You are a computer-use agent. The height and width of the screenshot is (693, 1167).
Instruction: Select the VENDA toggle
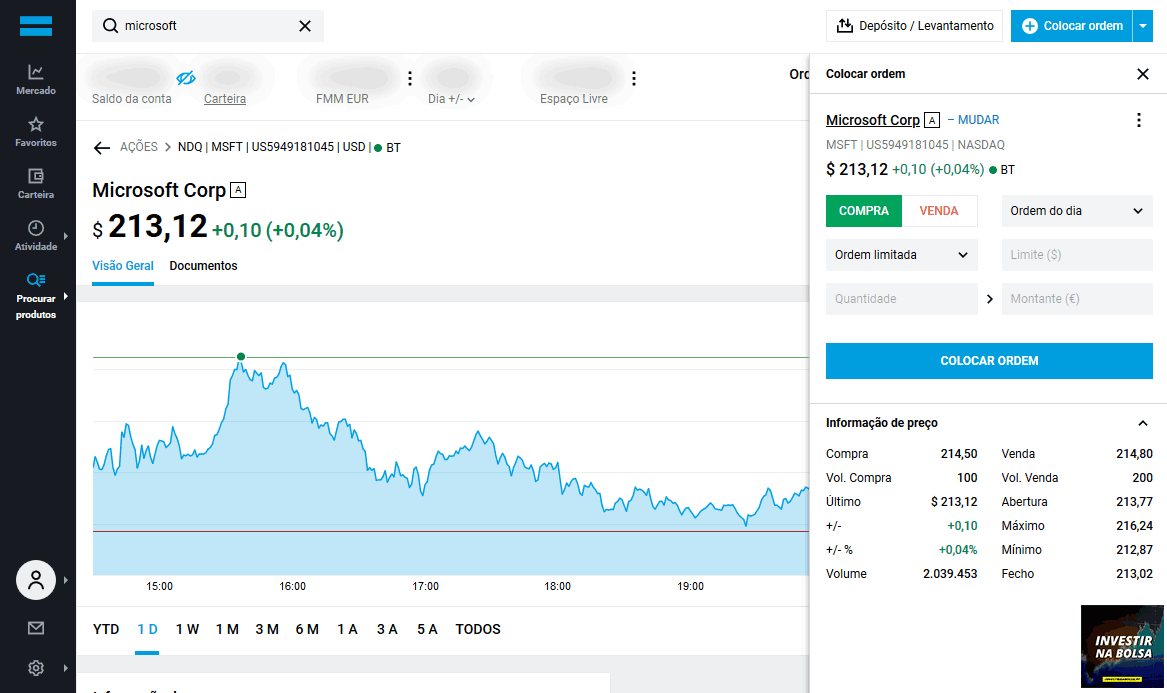(x=939, y=211)
